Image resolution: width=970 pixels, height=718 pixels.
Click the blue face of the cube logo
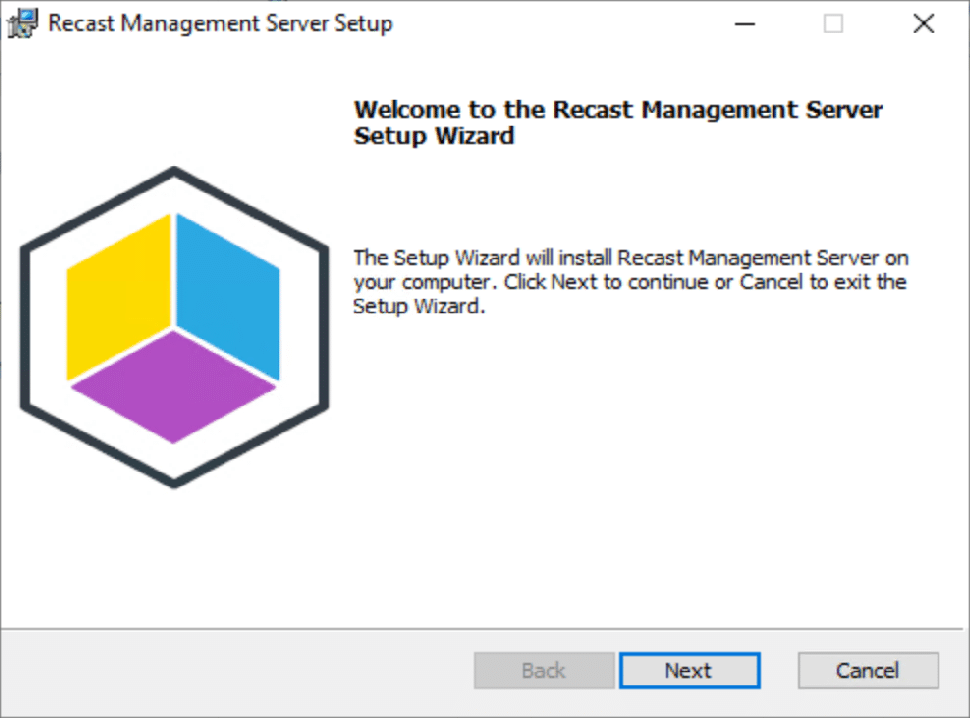point(228,296)
